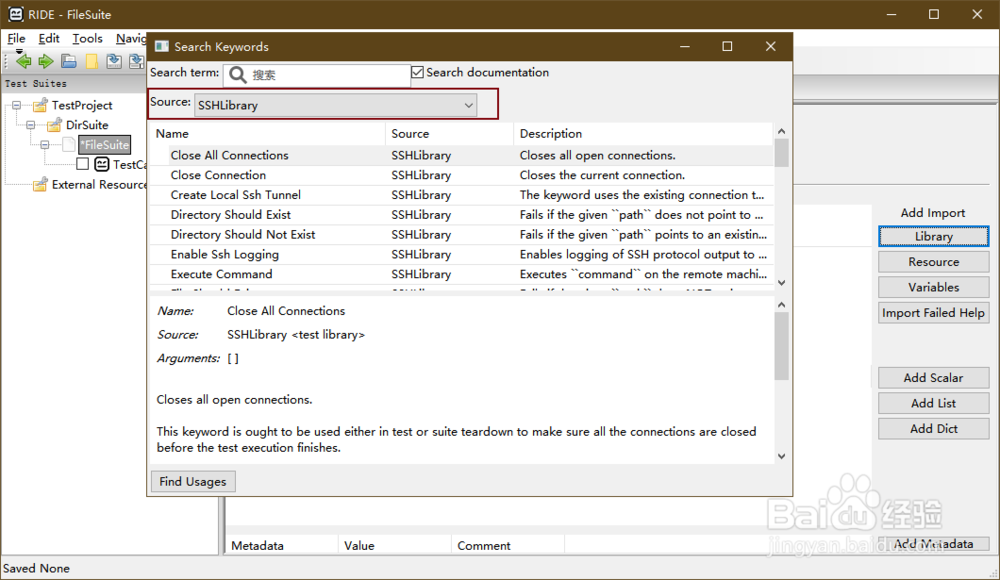
Task: Click the Variables import button
Action: tap(934, 287)
